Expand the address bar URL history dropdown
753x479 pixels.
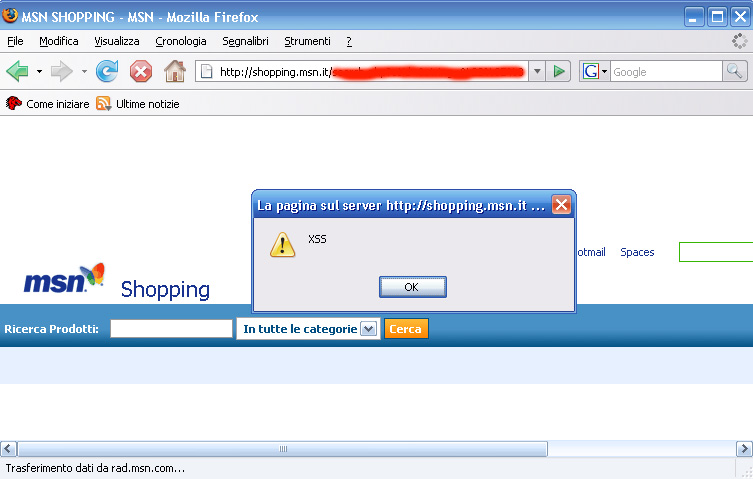[x=537, y=72]
